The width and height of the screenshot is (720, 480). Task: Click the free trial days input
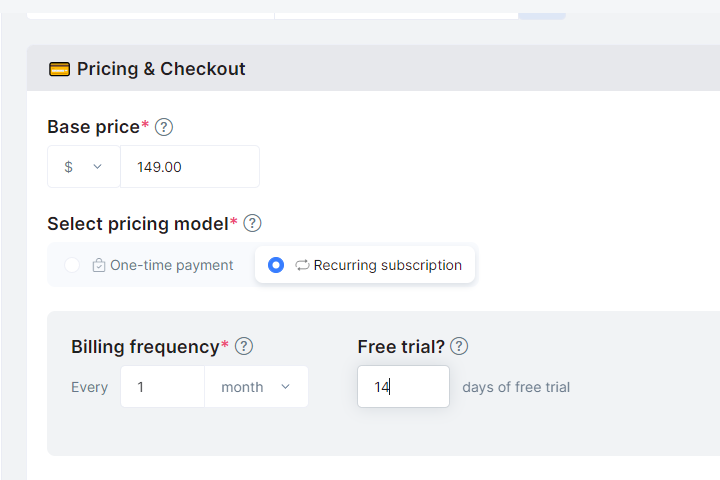click(x=403, y=387)
